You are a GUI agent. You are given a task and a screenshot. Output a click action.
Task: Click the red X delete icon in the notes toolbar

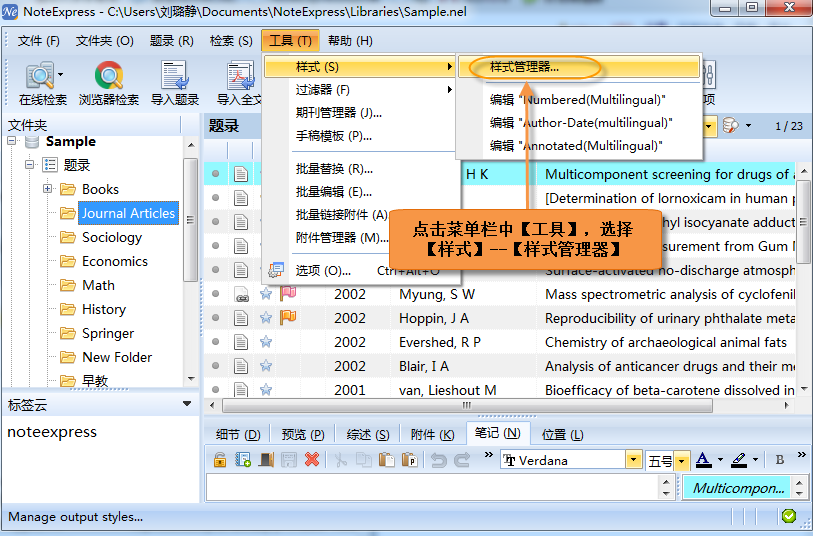pyautogui.click(x=312, y=459)
